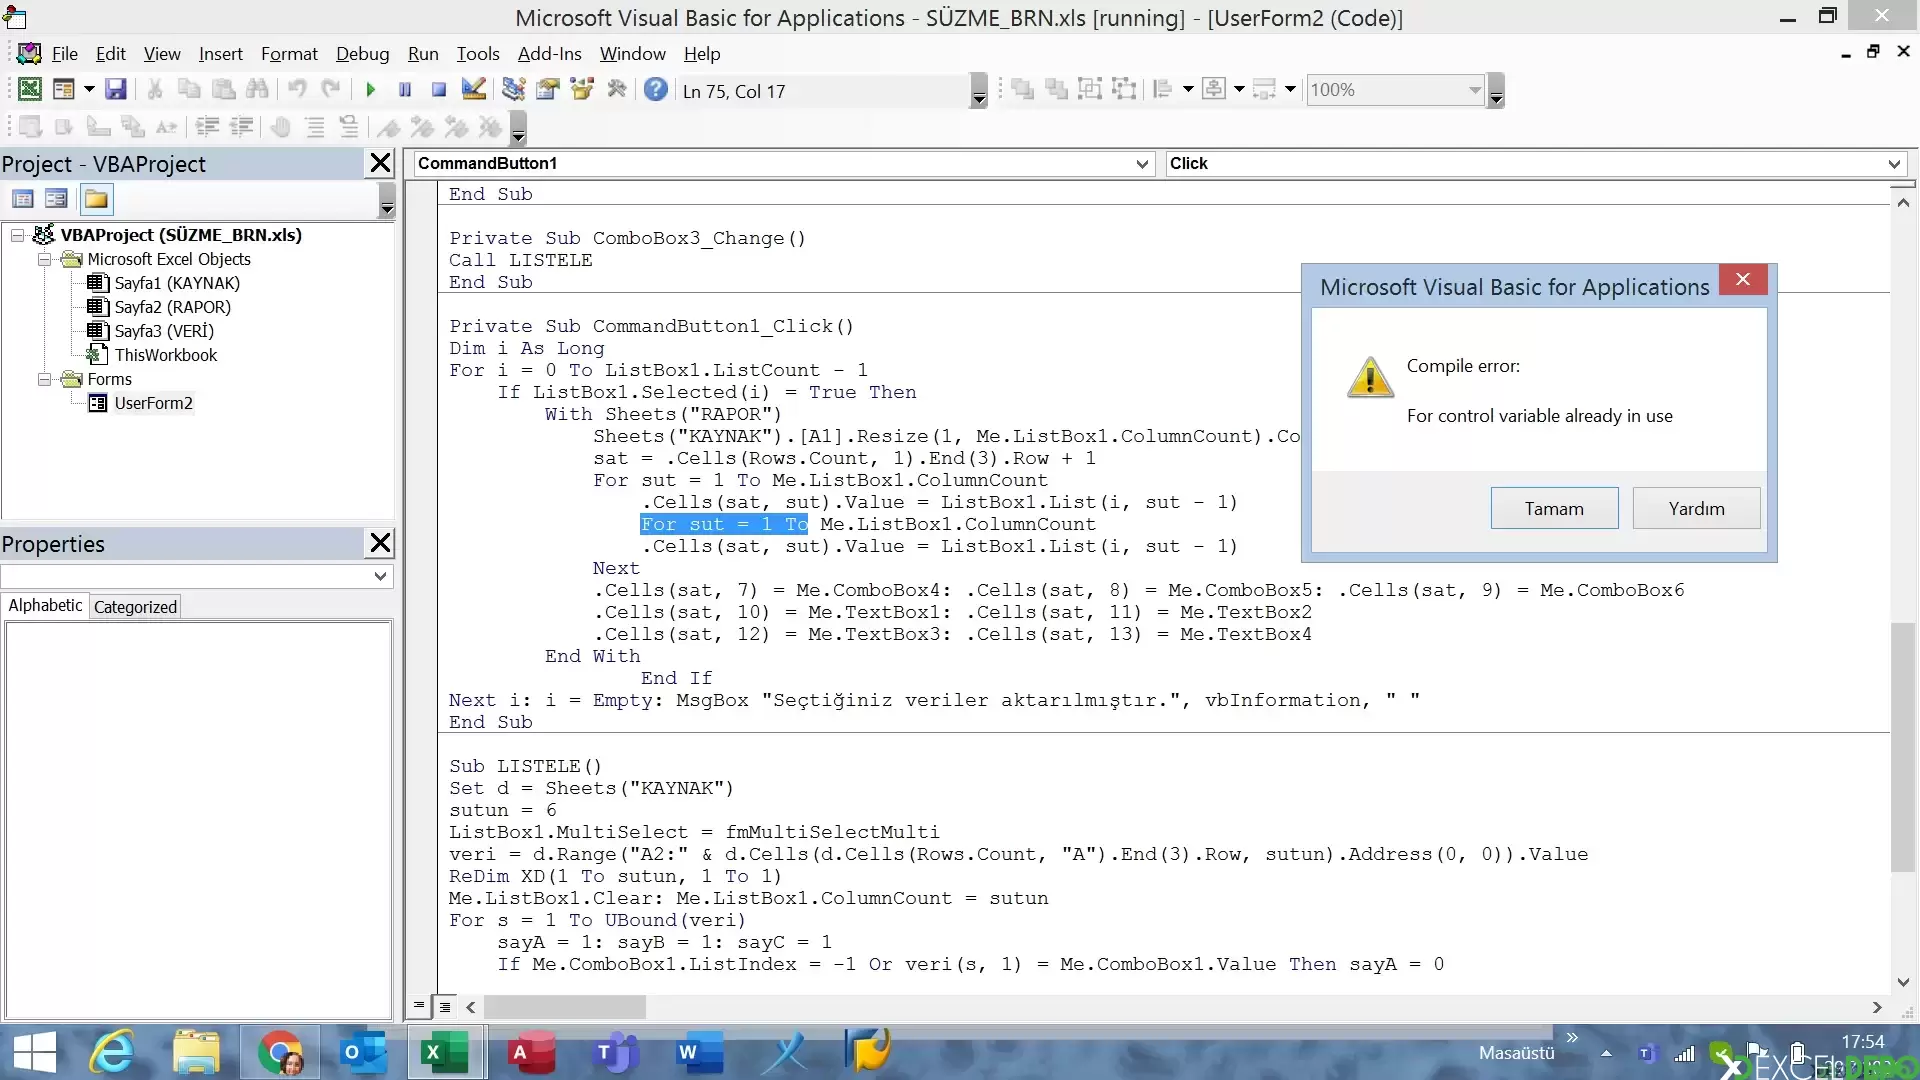Collapse the Forms folder
Image resolution: width=1920 pixels, height=1080 pixels.
44,379
